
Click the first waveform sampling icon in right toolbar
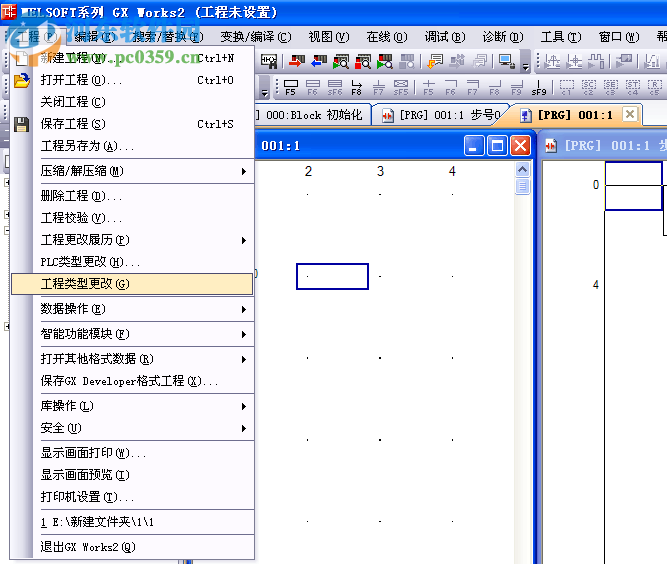552,61
